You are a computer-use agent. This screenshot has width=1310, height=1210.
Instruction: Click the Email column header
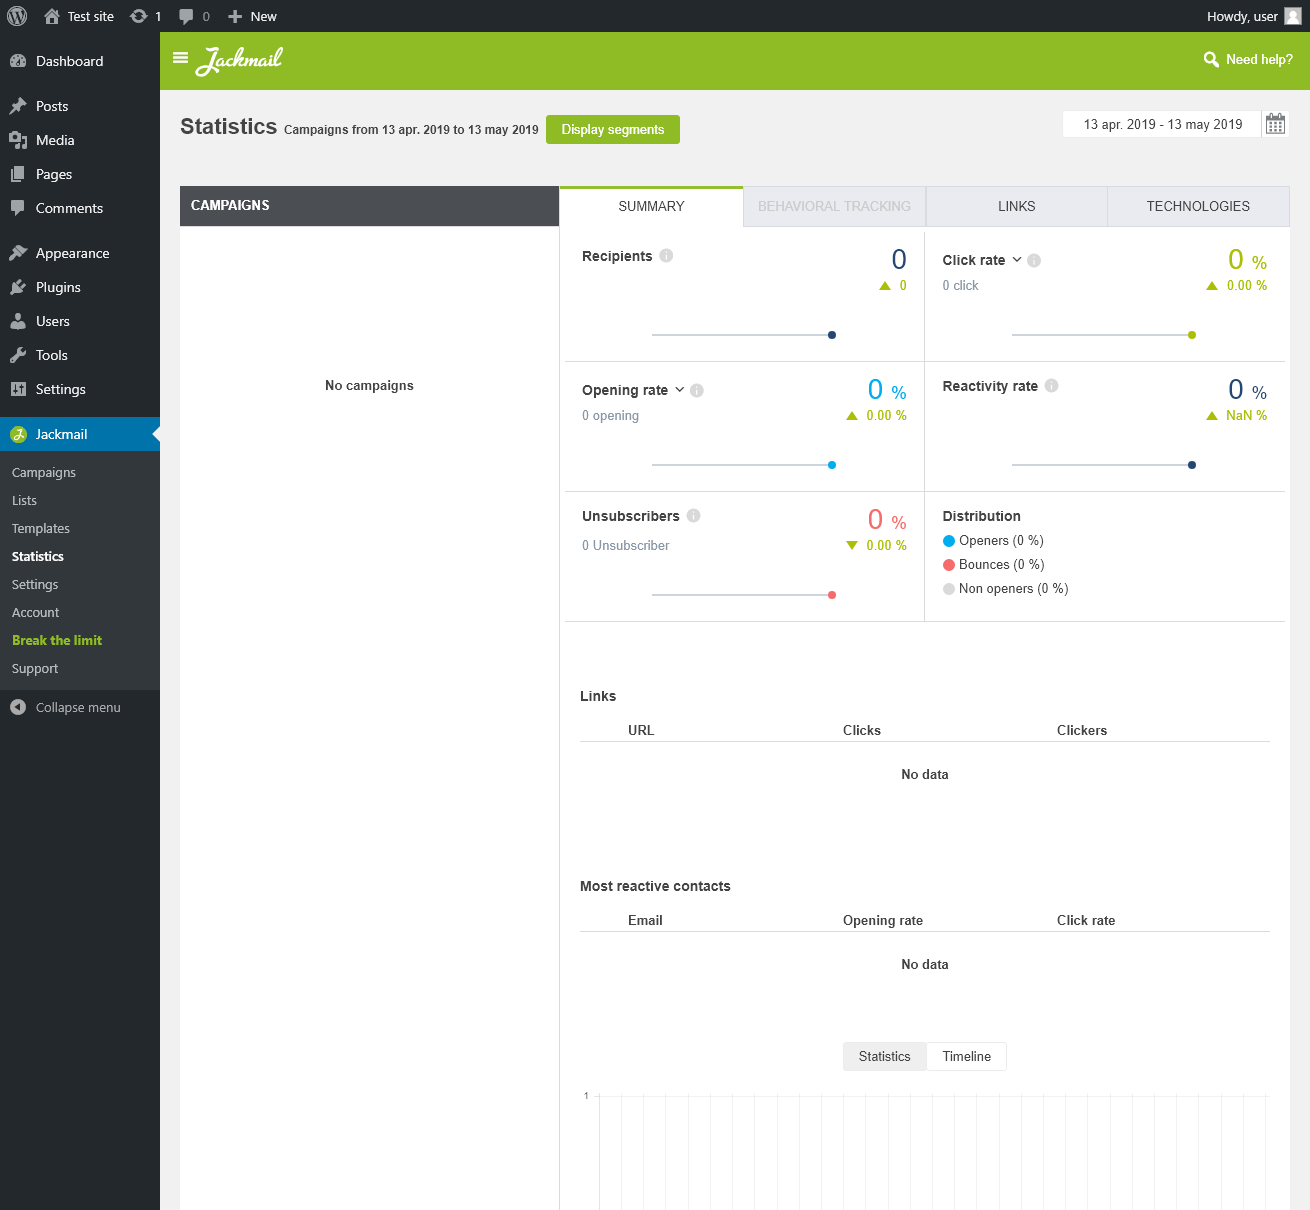point(645,920)
